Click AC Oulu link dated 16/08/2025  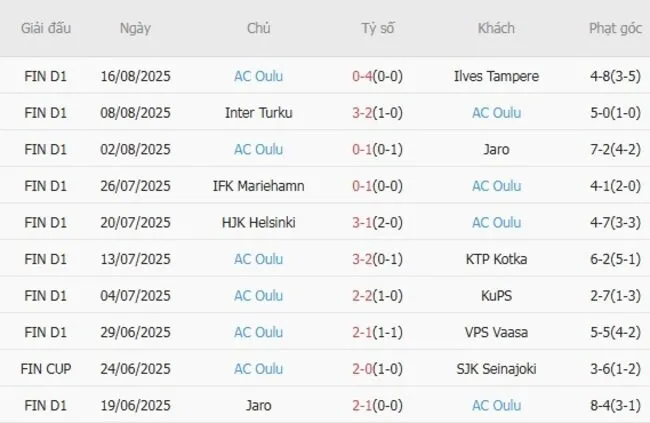tap(258, 76)
